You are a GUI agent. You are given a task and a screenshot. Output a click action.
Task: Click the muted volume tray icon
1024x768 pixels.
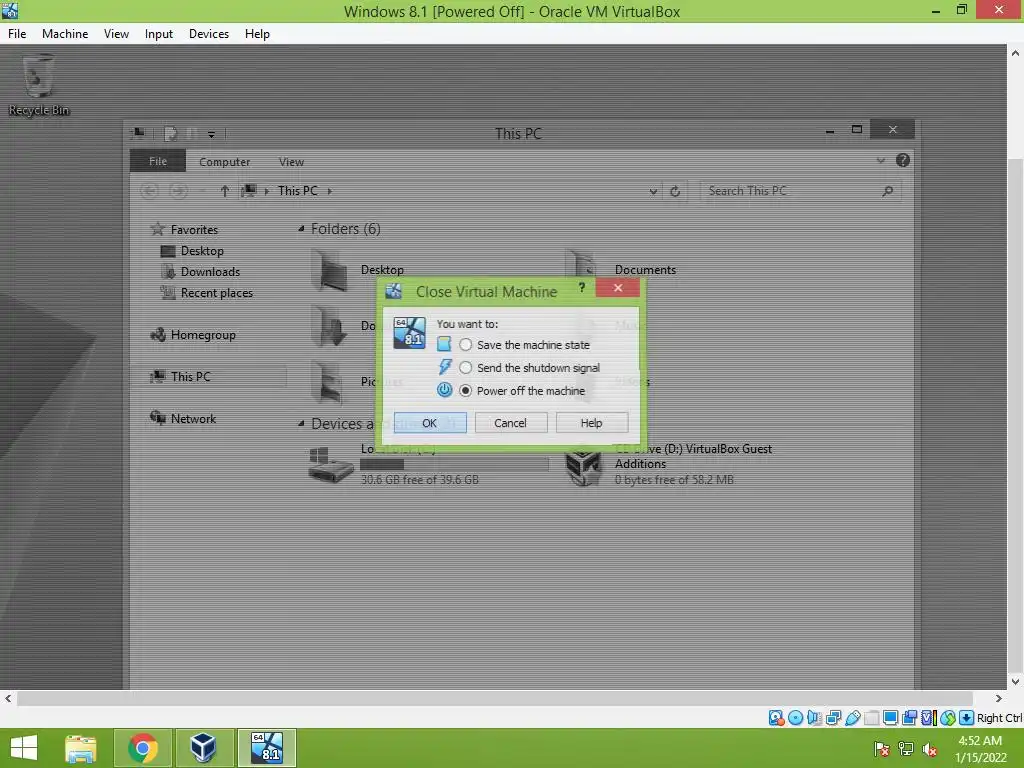(930, 748)
